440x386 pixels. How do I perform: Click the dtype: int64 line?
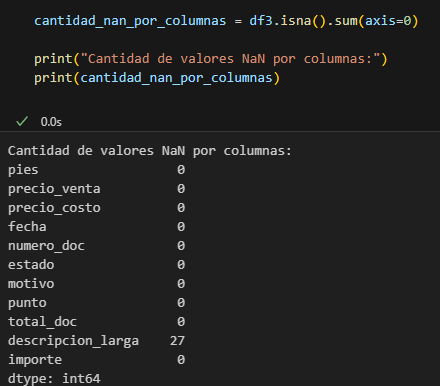(54, 379)
